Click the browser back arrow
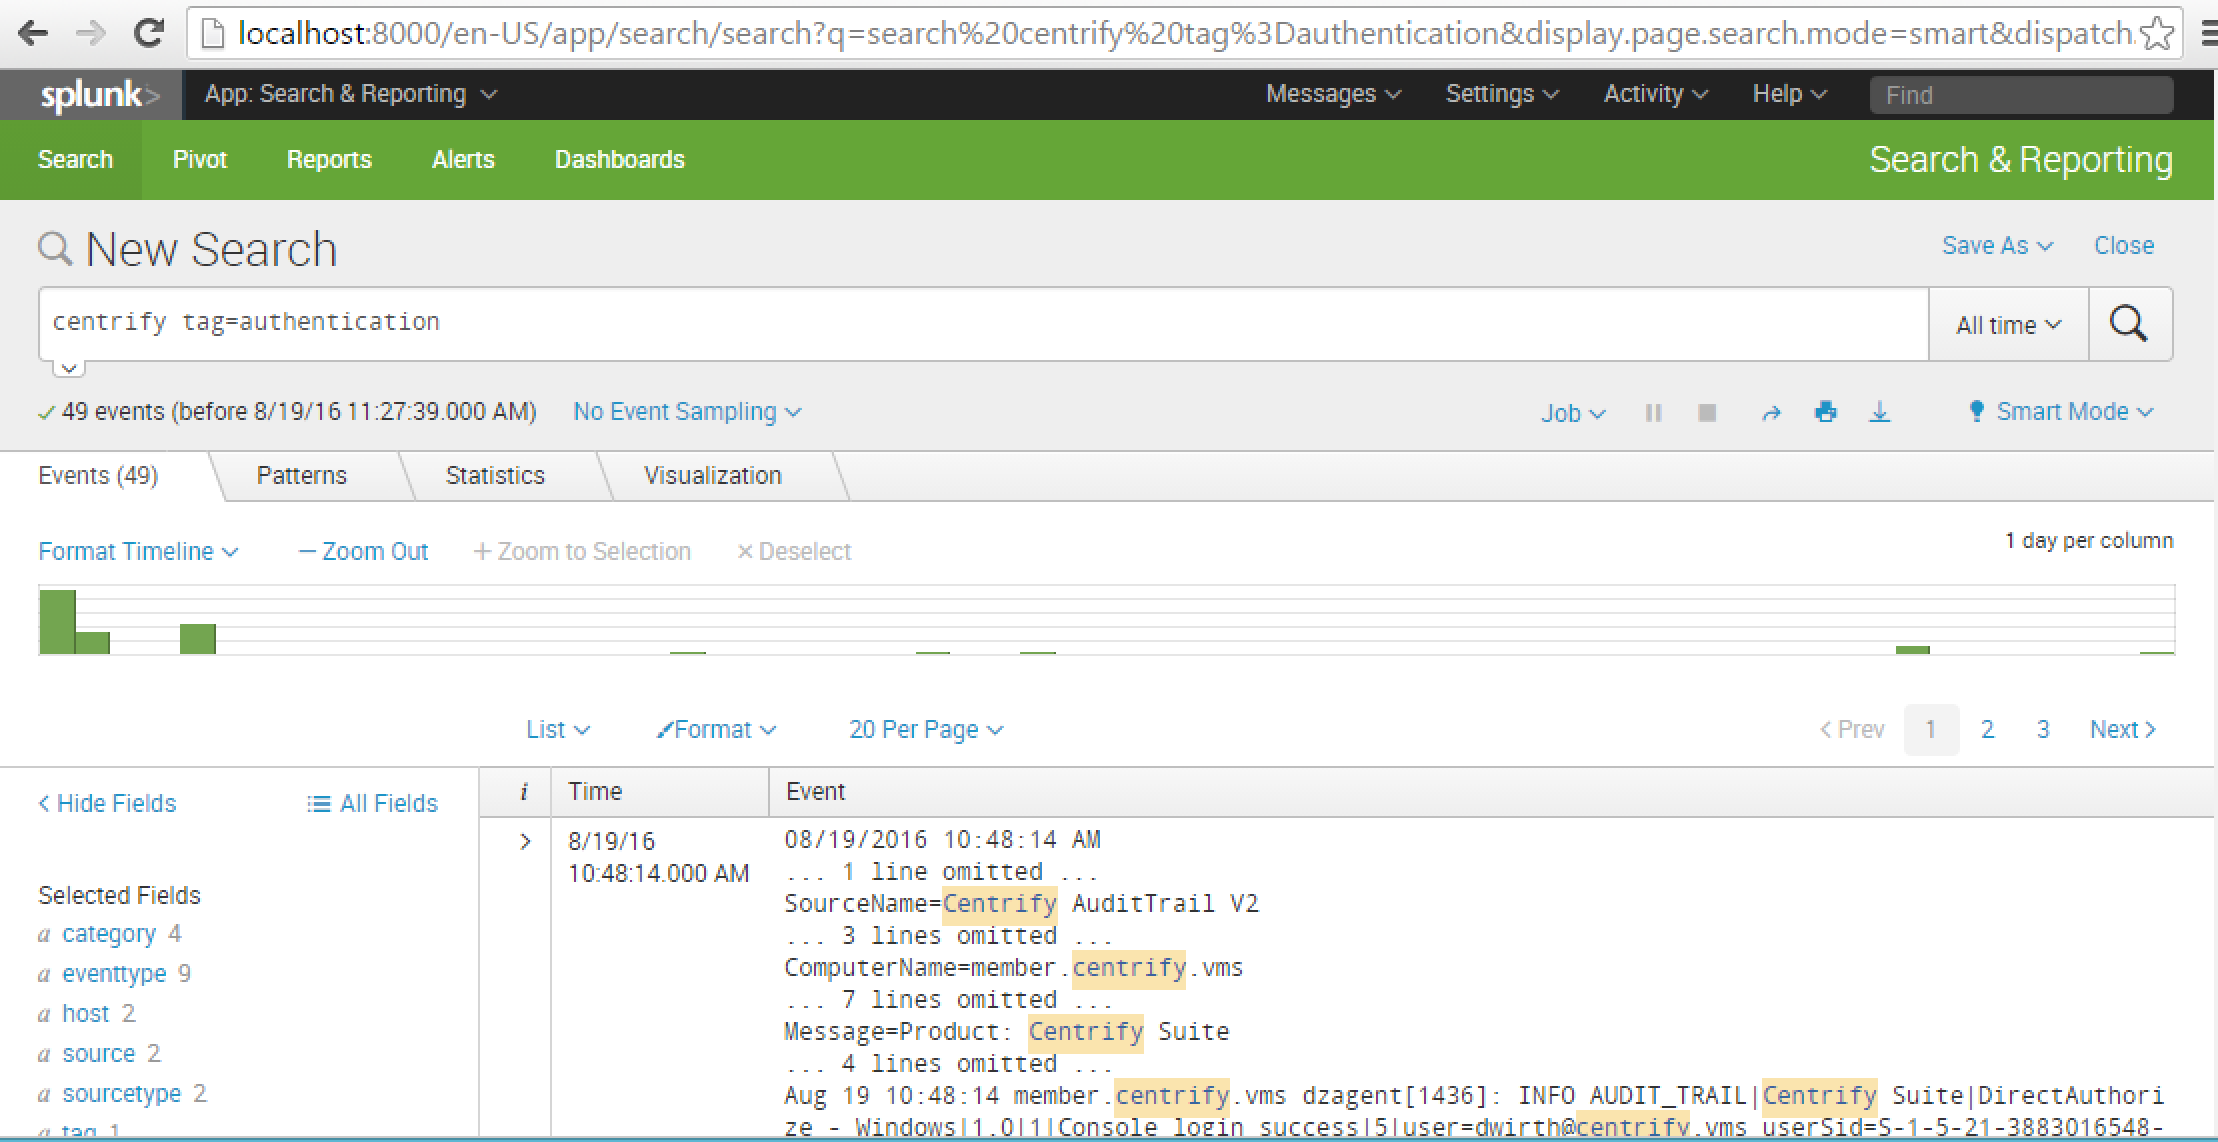The image size is (2218, 1142). click(x=32, y=34)
